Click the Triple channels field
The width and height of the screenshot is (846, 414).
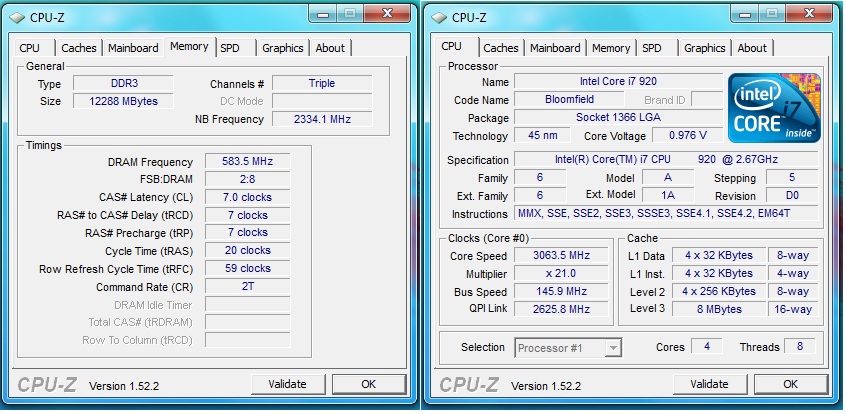(322, 83)
